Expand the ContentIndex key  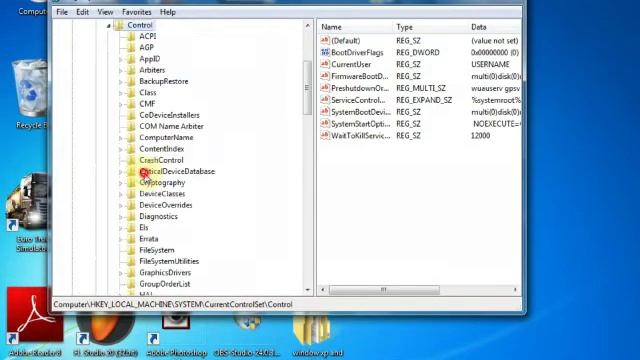[120, 149]
